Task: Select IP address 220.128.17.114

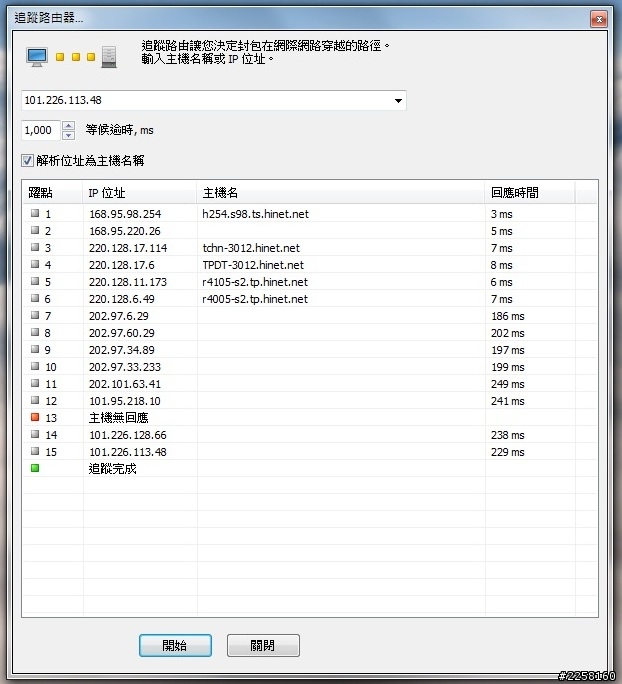Action: [128, 248]
